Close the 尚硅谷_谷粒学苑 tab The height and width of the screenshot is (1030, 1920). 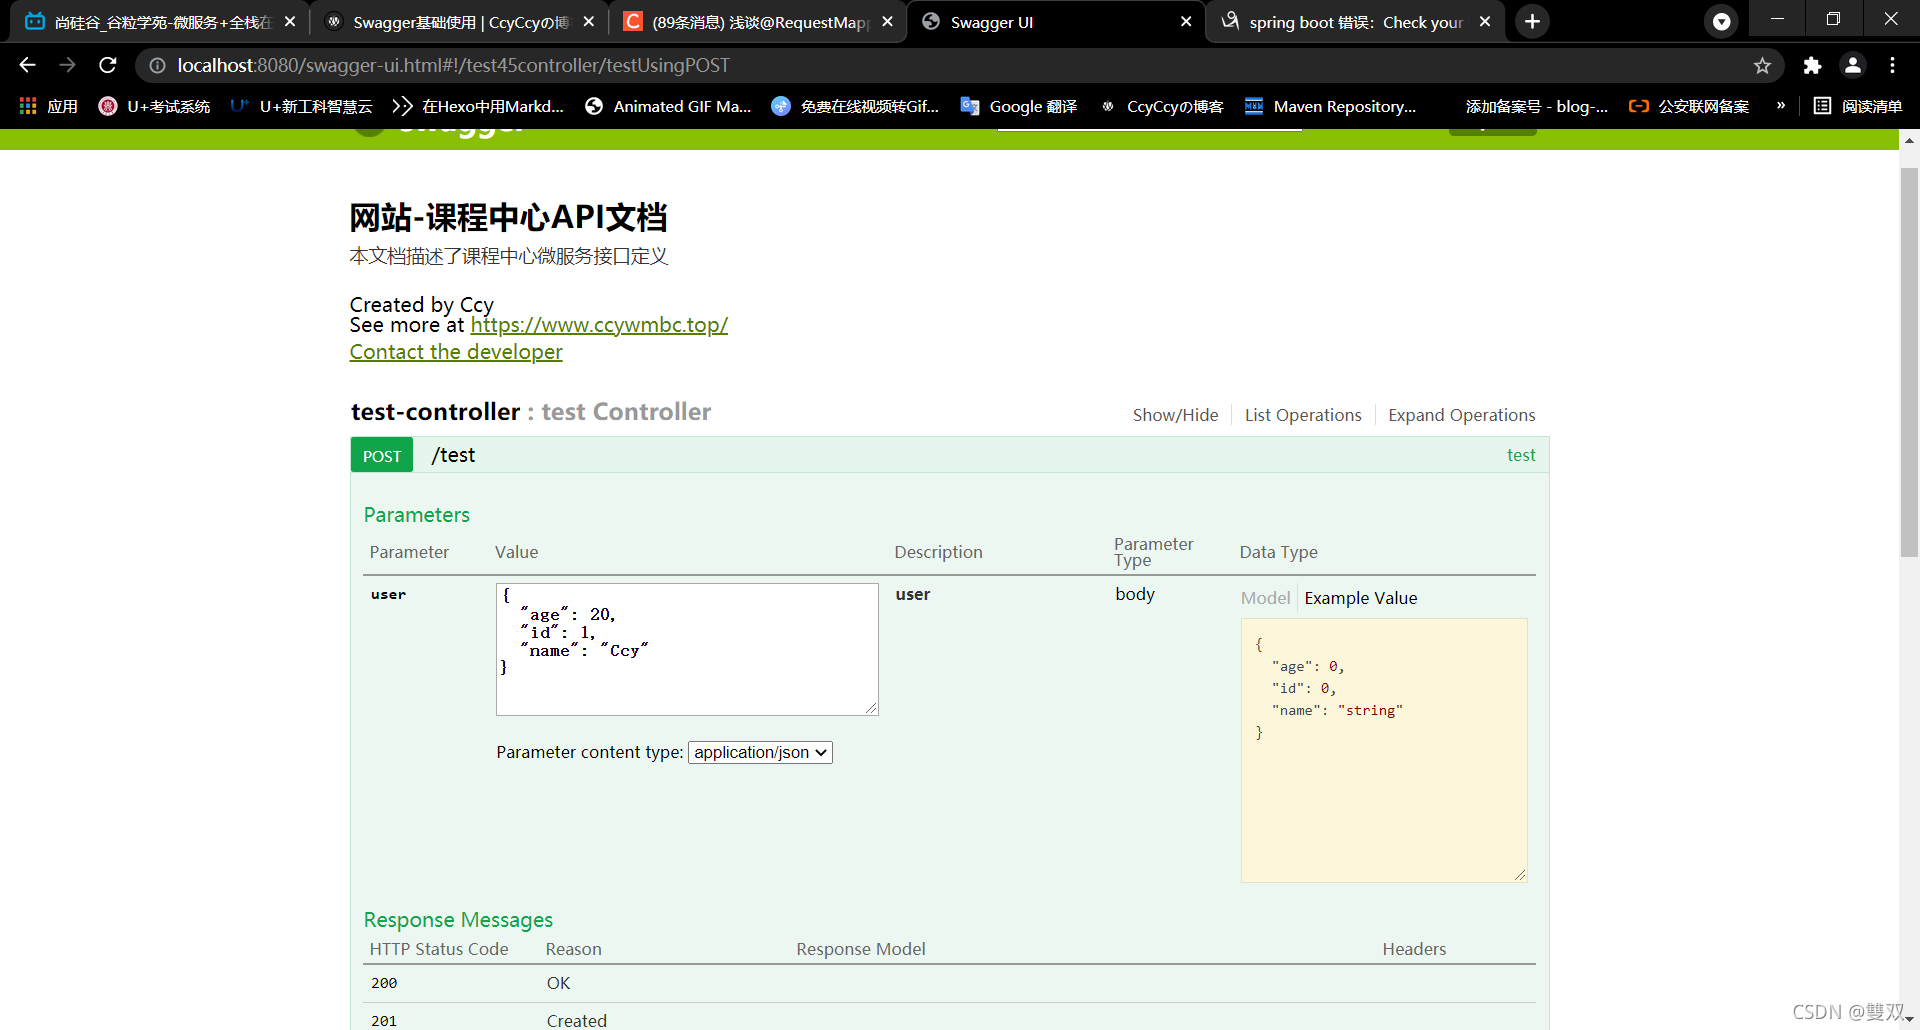pos(290,21)
